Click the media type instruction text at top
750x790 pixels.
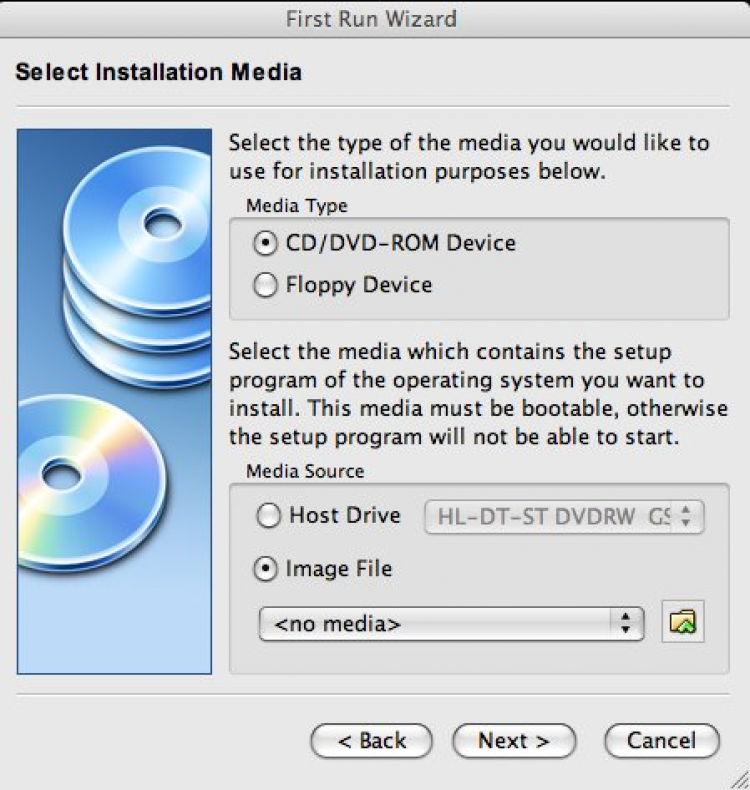(x=469, y=157)
